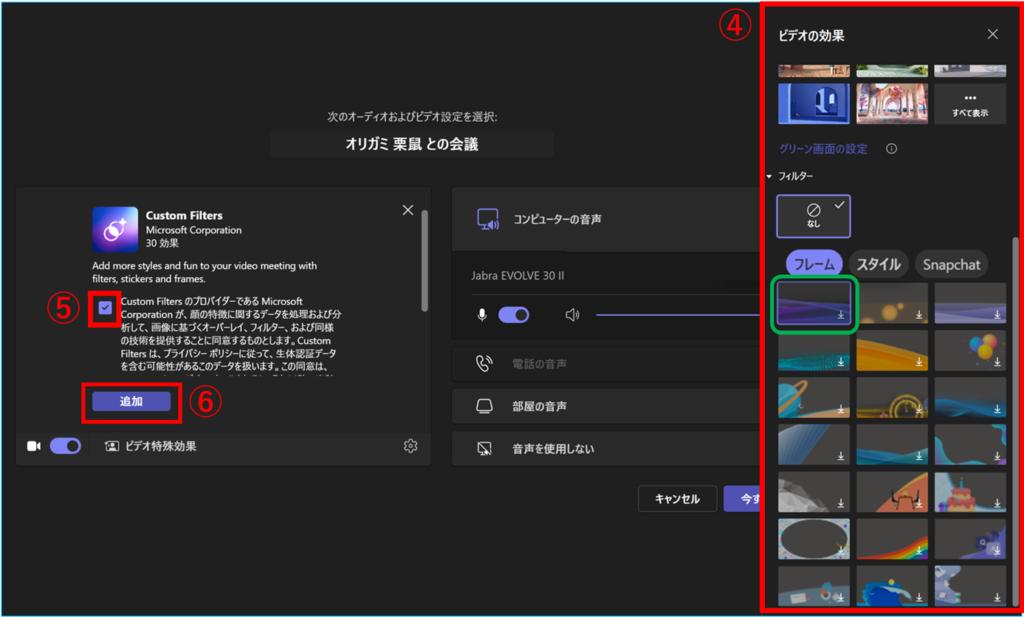Dismiss the Custom Filters dialog
Image resolution: width=1024 pixels, height=617 pixels.
coord(407,210)
